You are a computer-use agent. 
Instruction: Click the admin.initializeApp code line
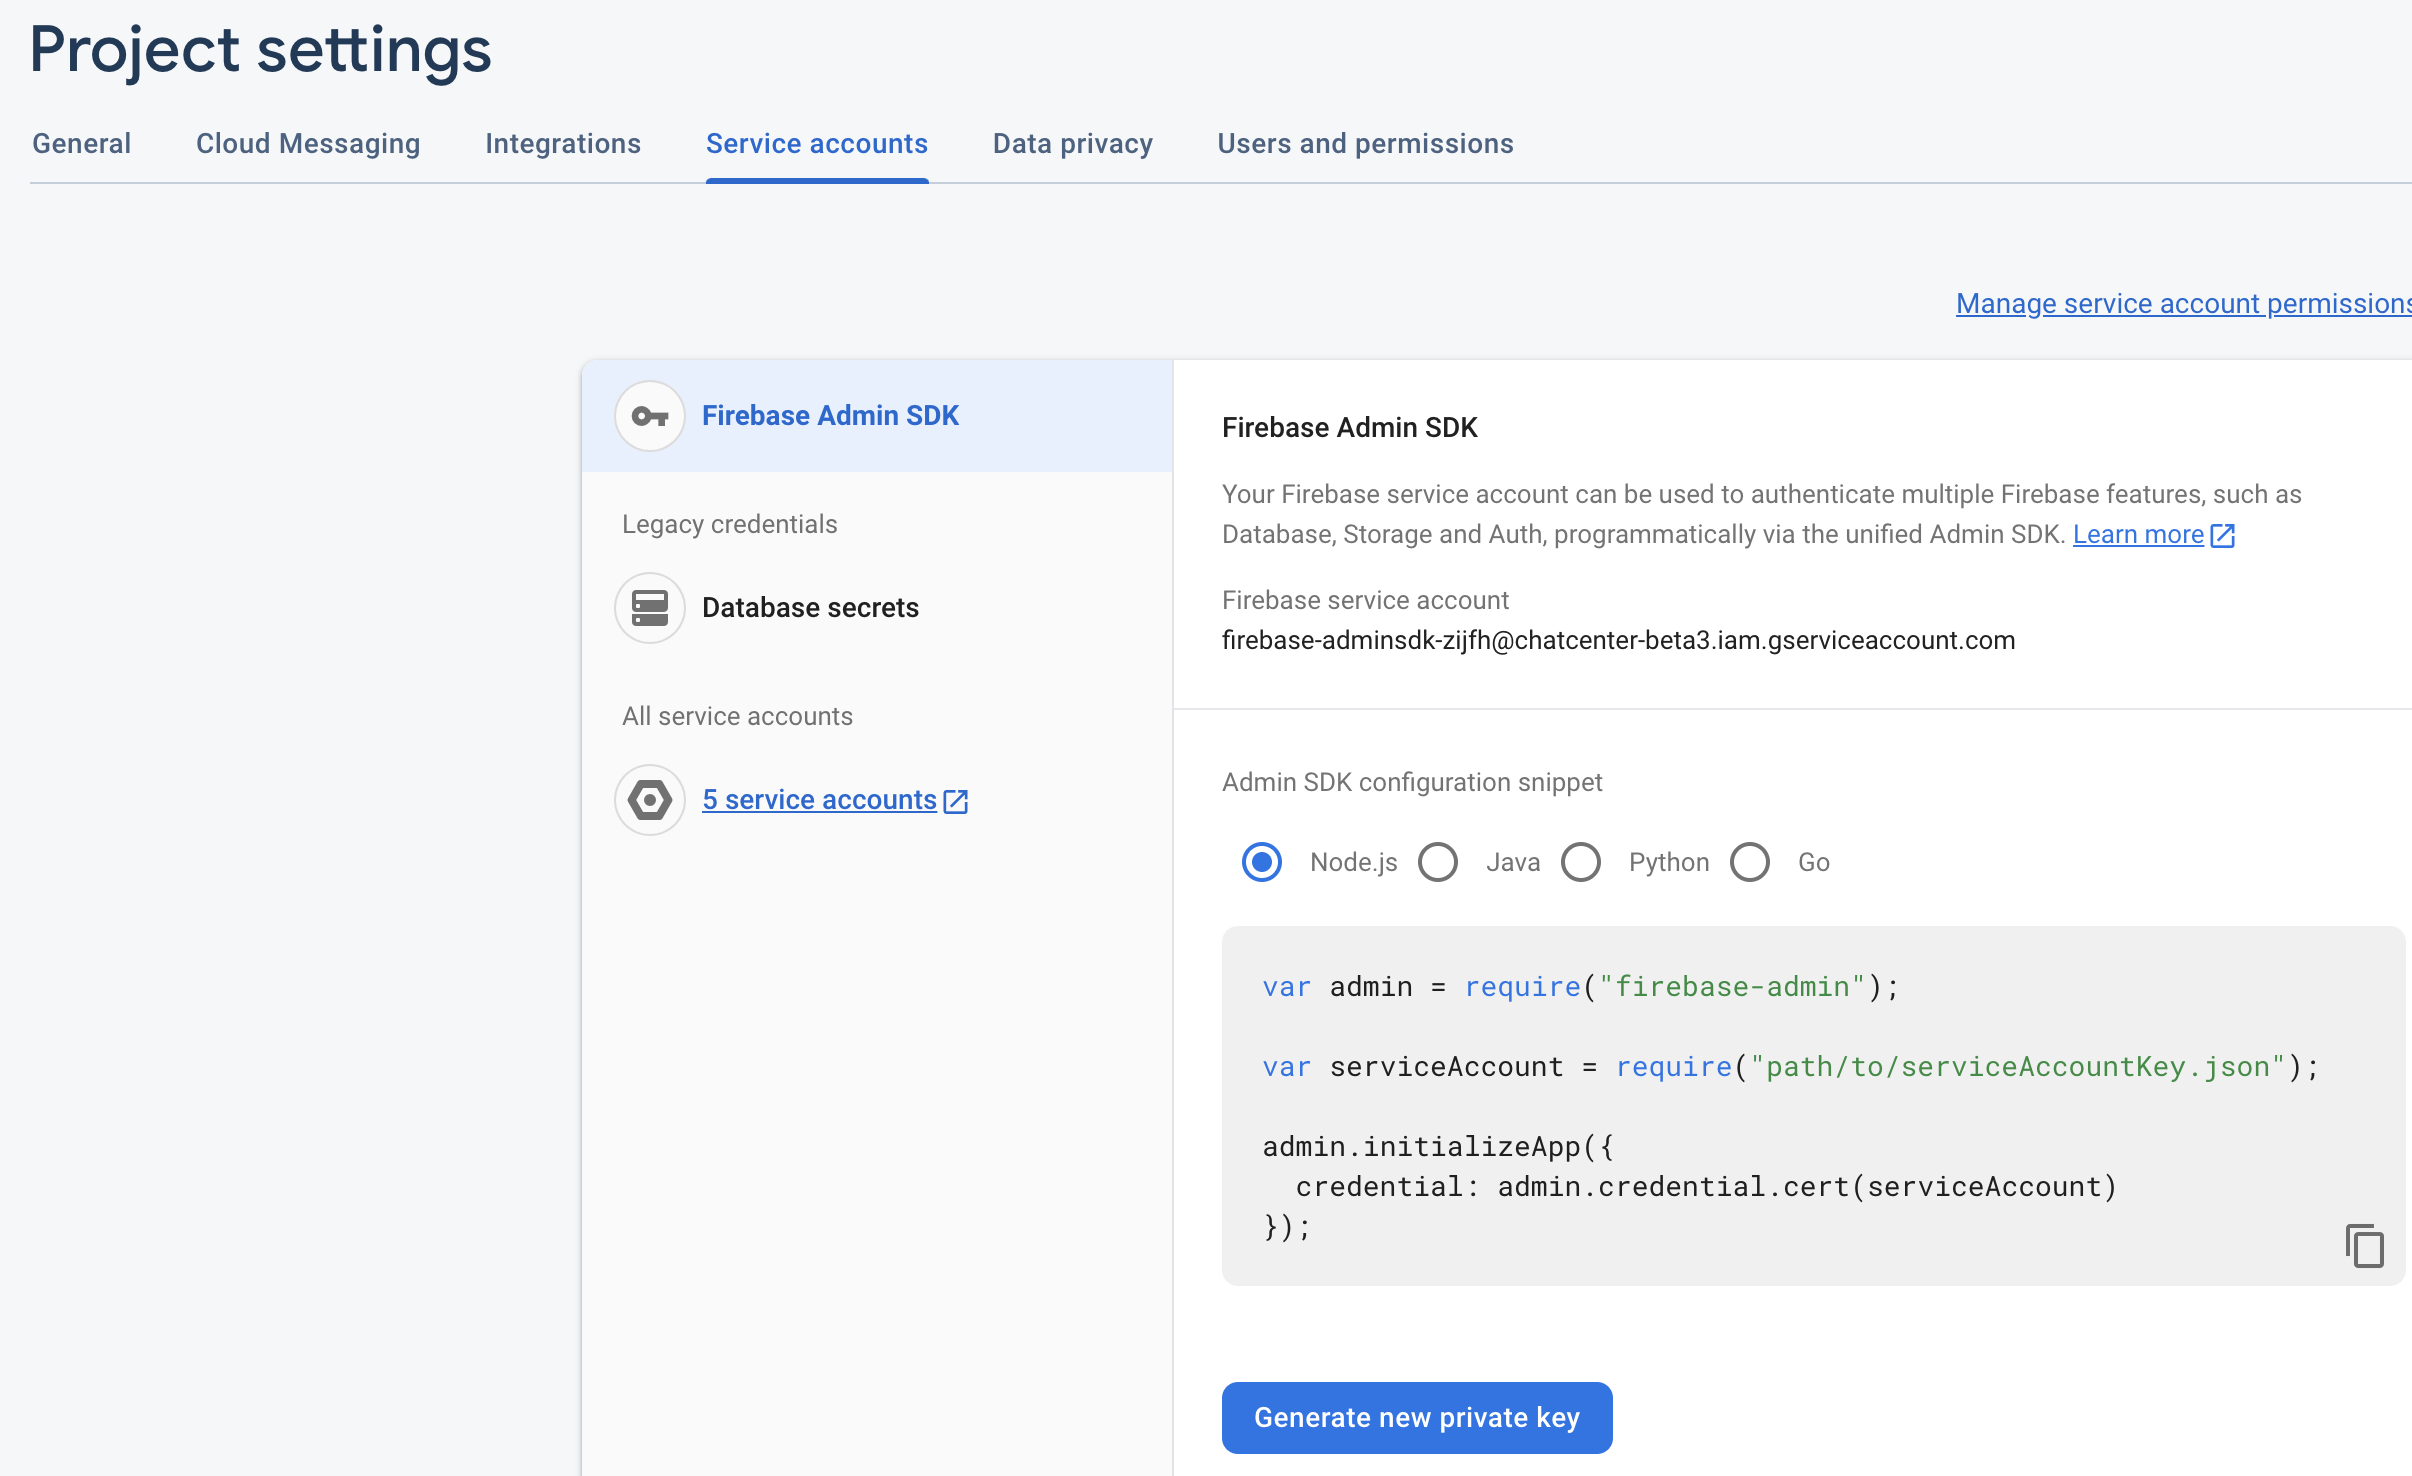pos(1438,1147)
